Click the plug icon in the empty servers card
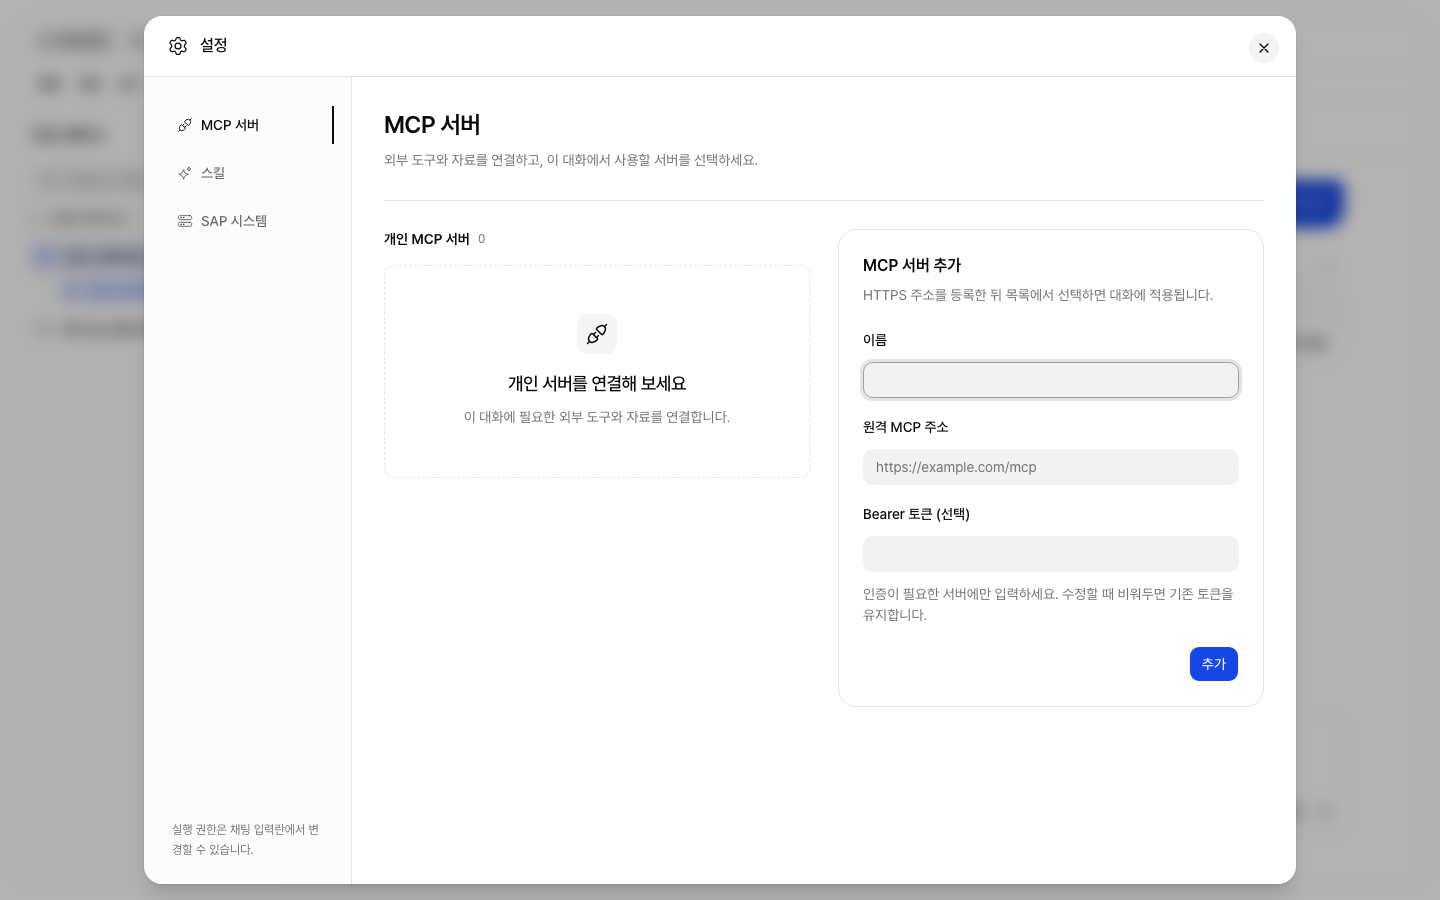1440x900 pixels. 597,334
